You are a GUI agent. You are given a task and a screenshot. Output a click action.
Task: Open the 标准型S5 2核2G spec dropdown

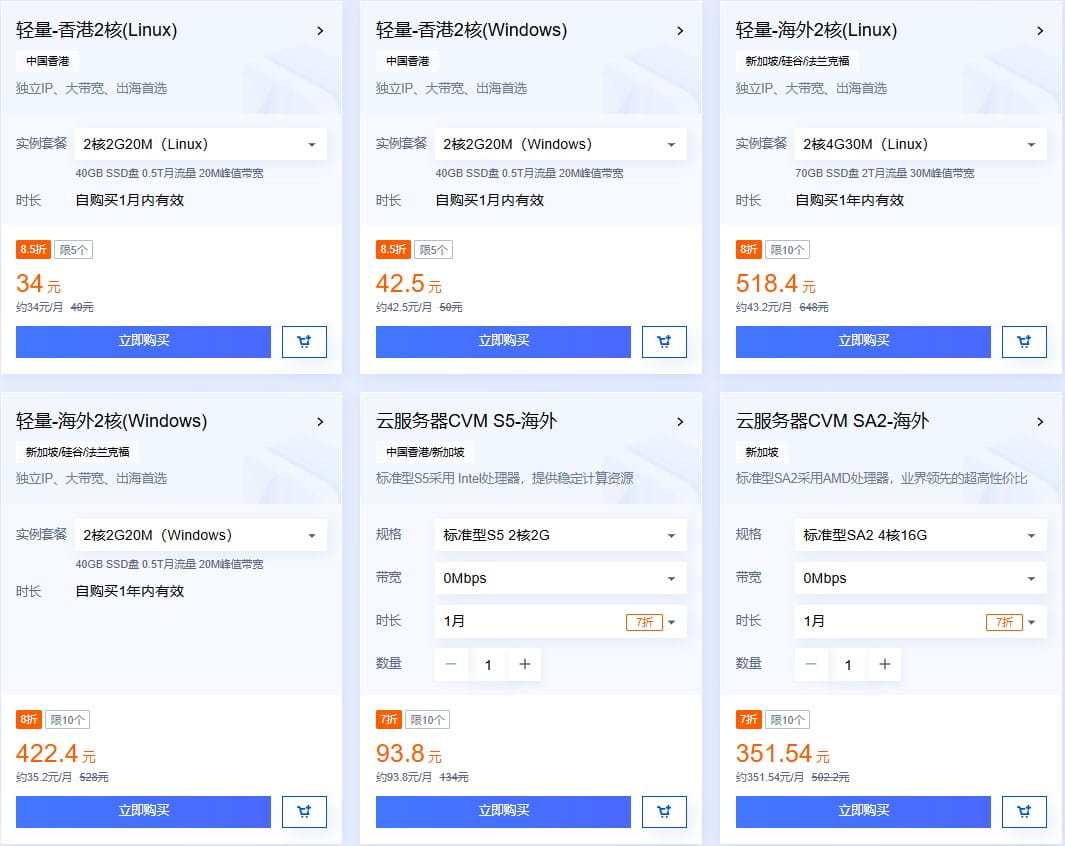(560, 535)
